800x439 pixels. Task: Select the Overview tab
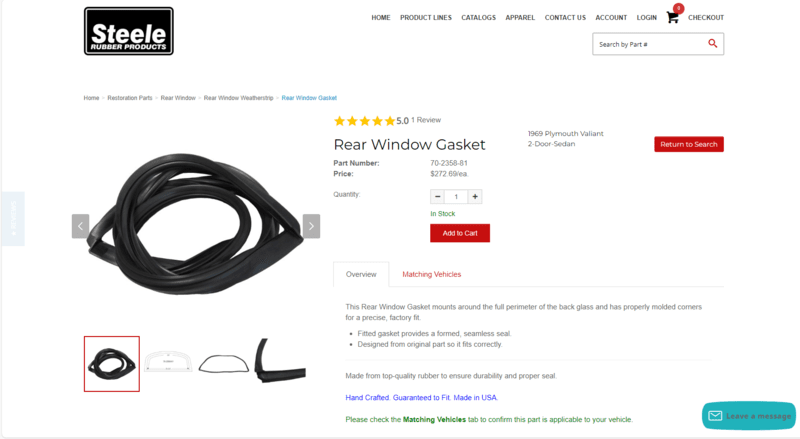pos(361,274)
